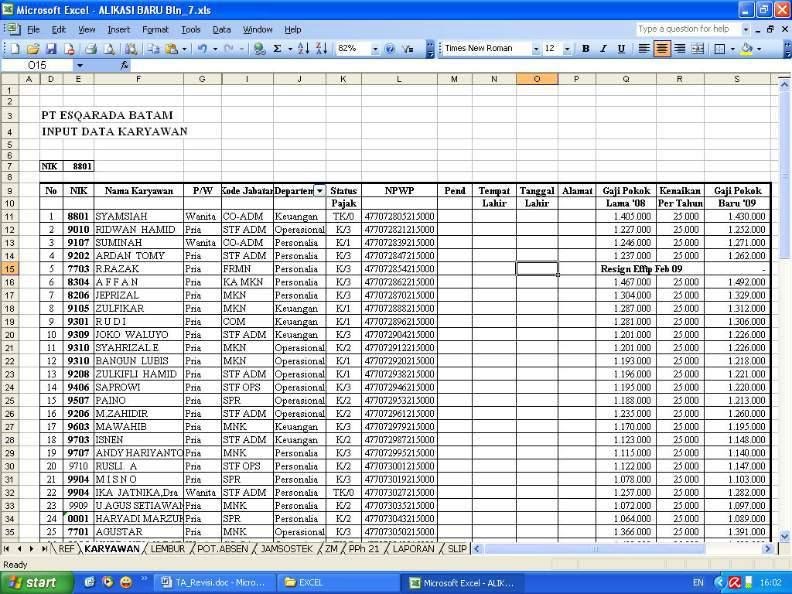Screen dimensions: 792x594
Task: Save the workbook with the floppy disk icon
Action: coord(51,48)
